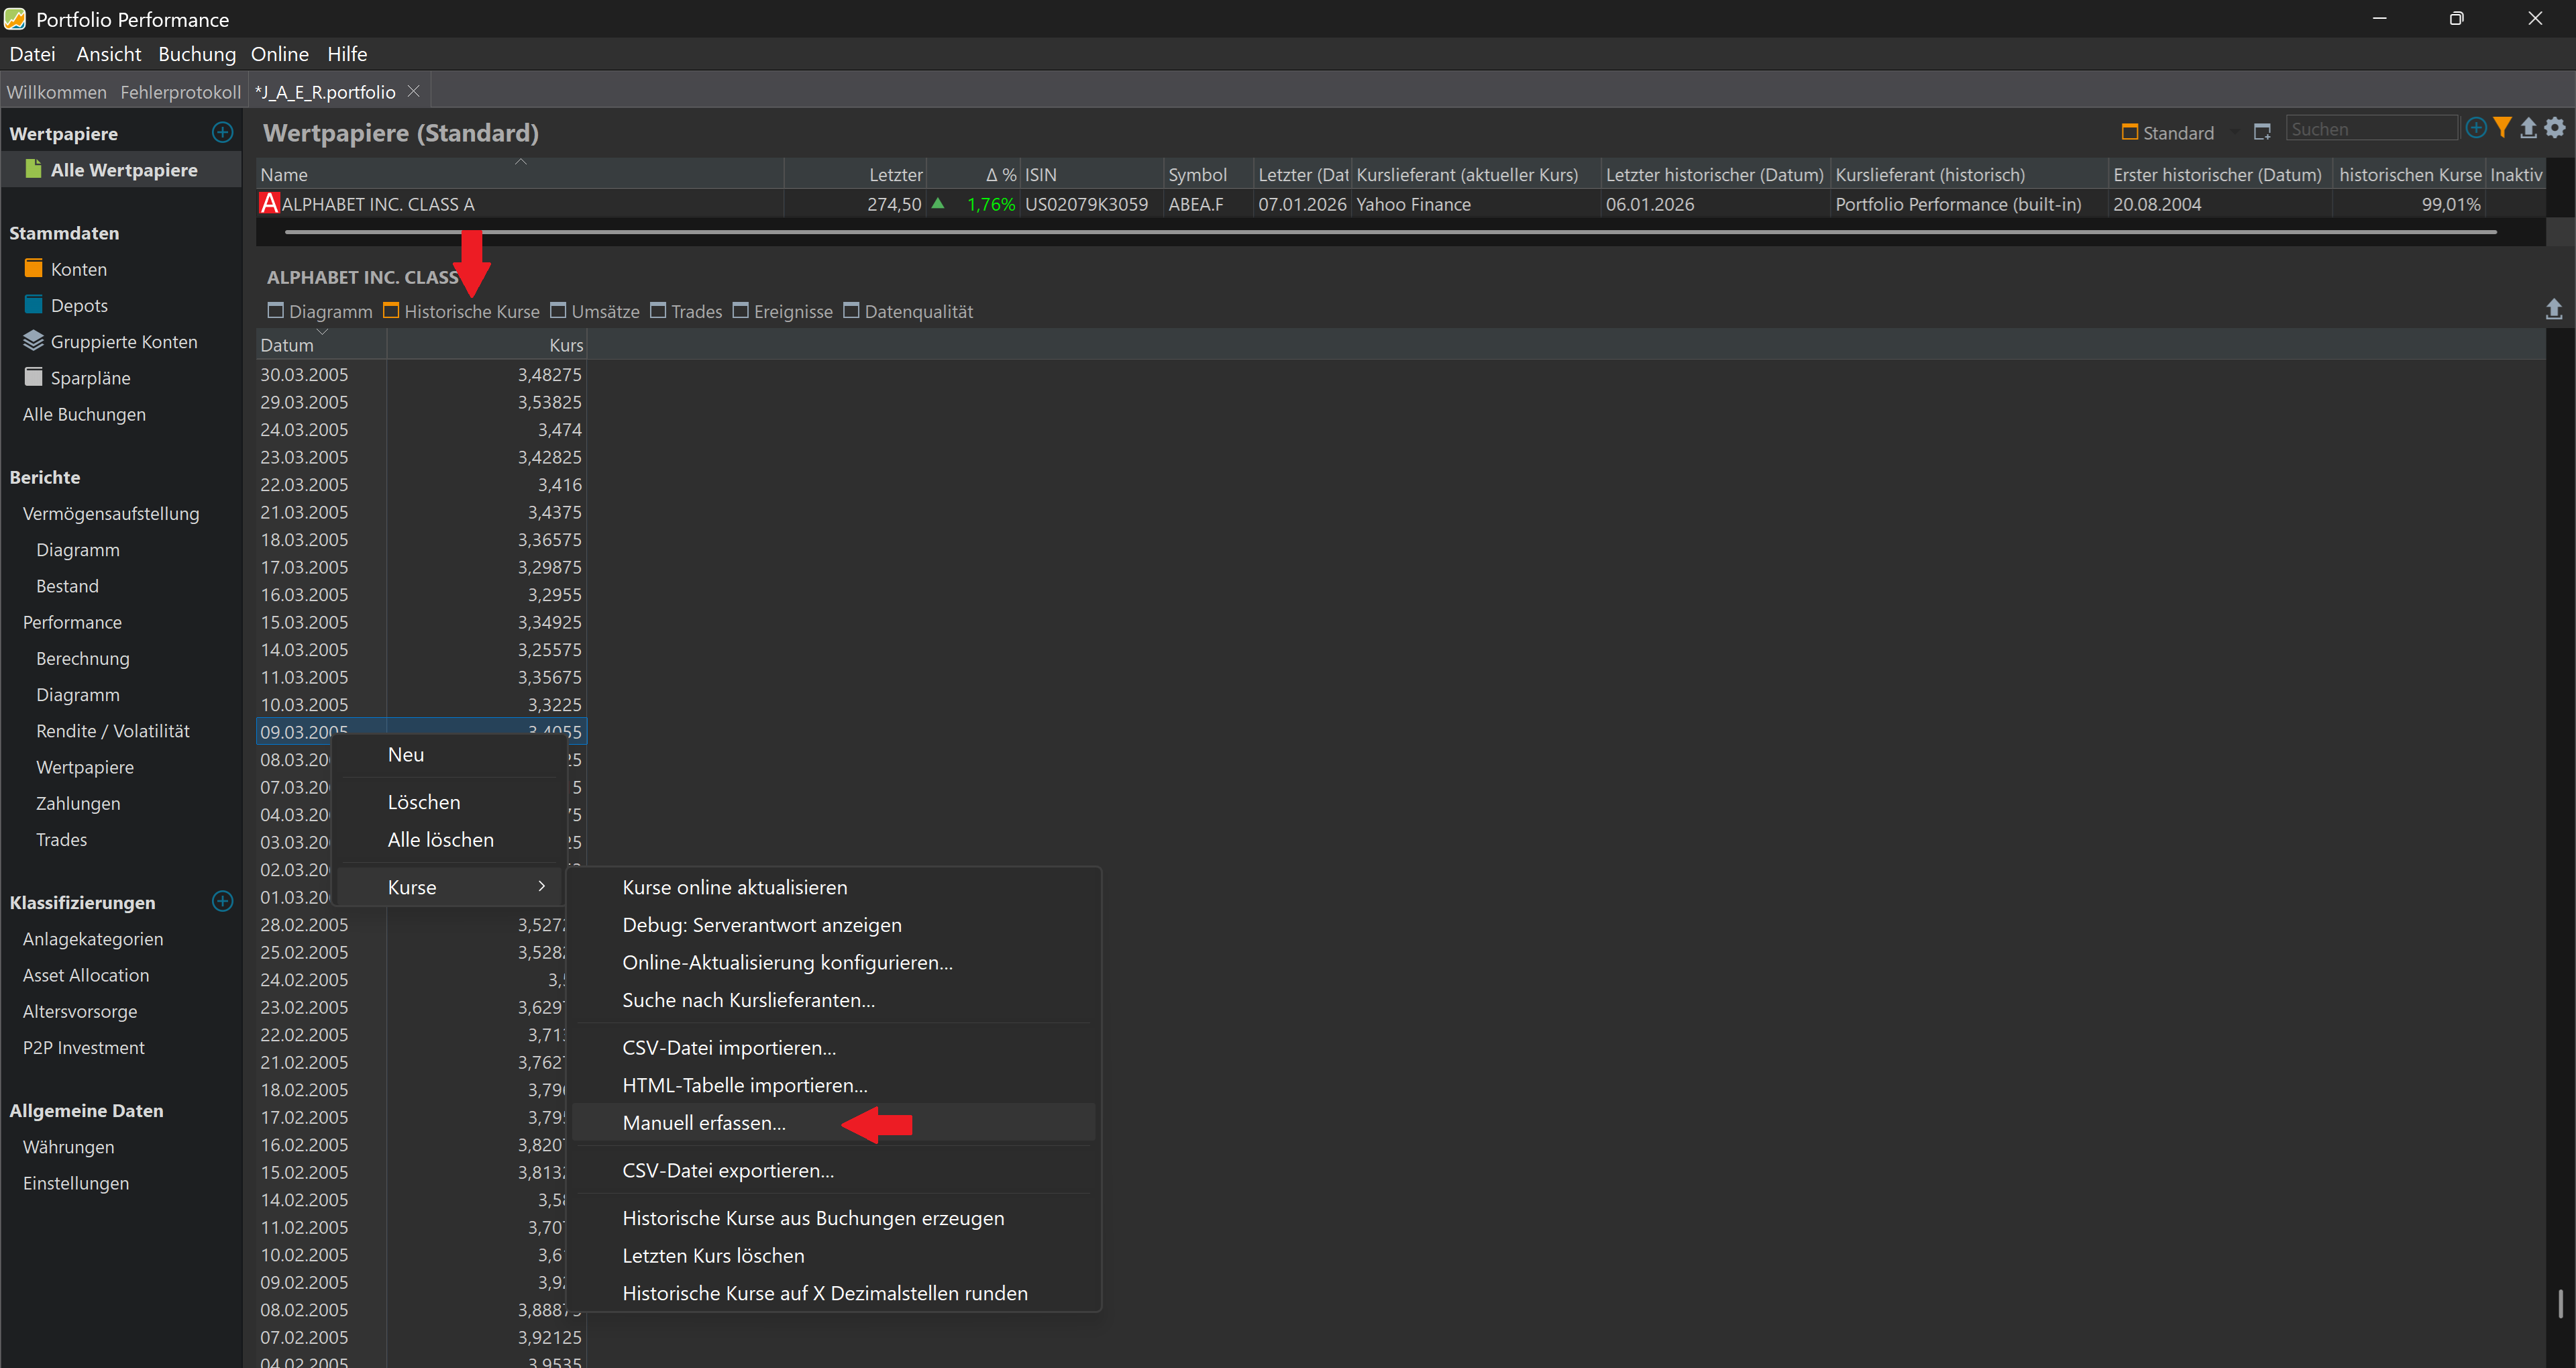2576x1368 pixels.
Task: Open the table settings gear icon
Action: pos(2555,128)
